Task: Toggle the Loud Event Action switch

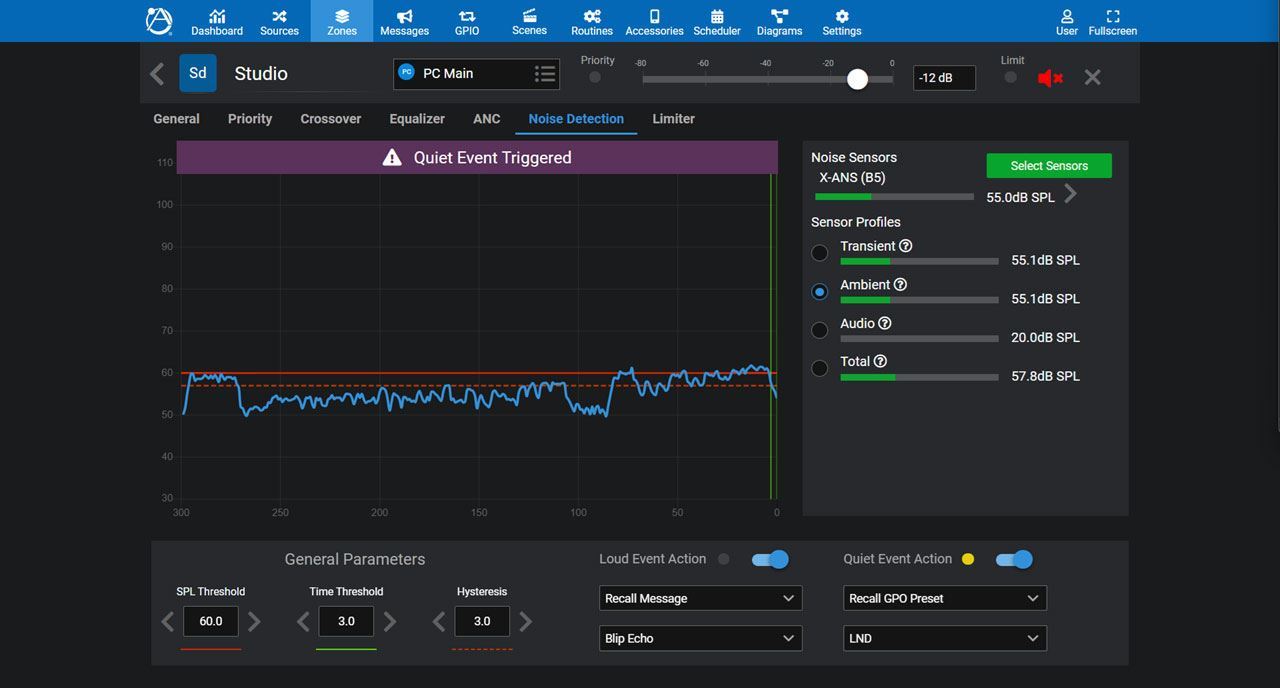Action: pyautogui.click(x=770, y=560)
